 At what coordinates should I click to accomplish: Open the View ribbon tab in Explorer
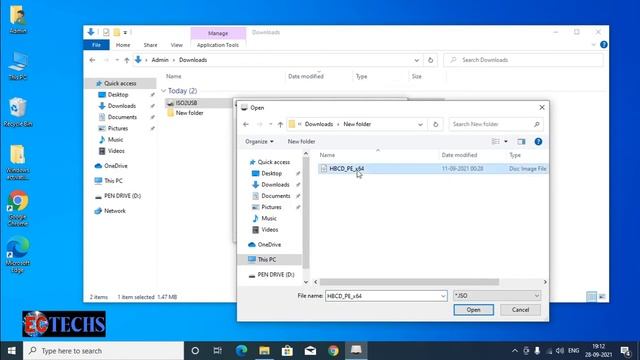click(x=176, y=45)
